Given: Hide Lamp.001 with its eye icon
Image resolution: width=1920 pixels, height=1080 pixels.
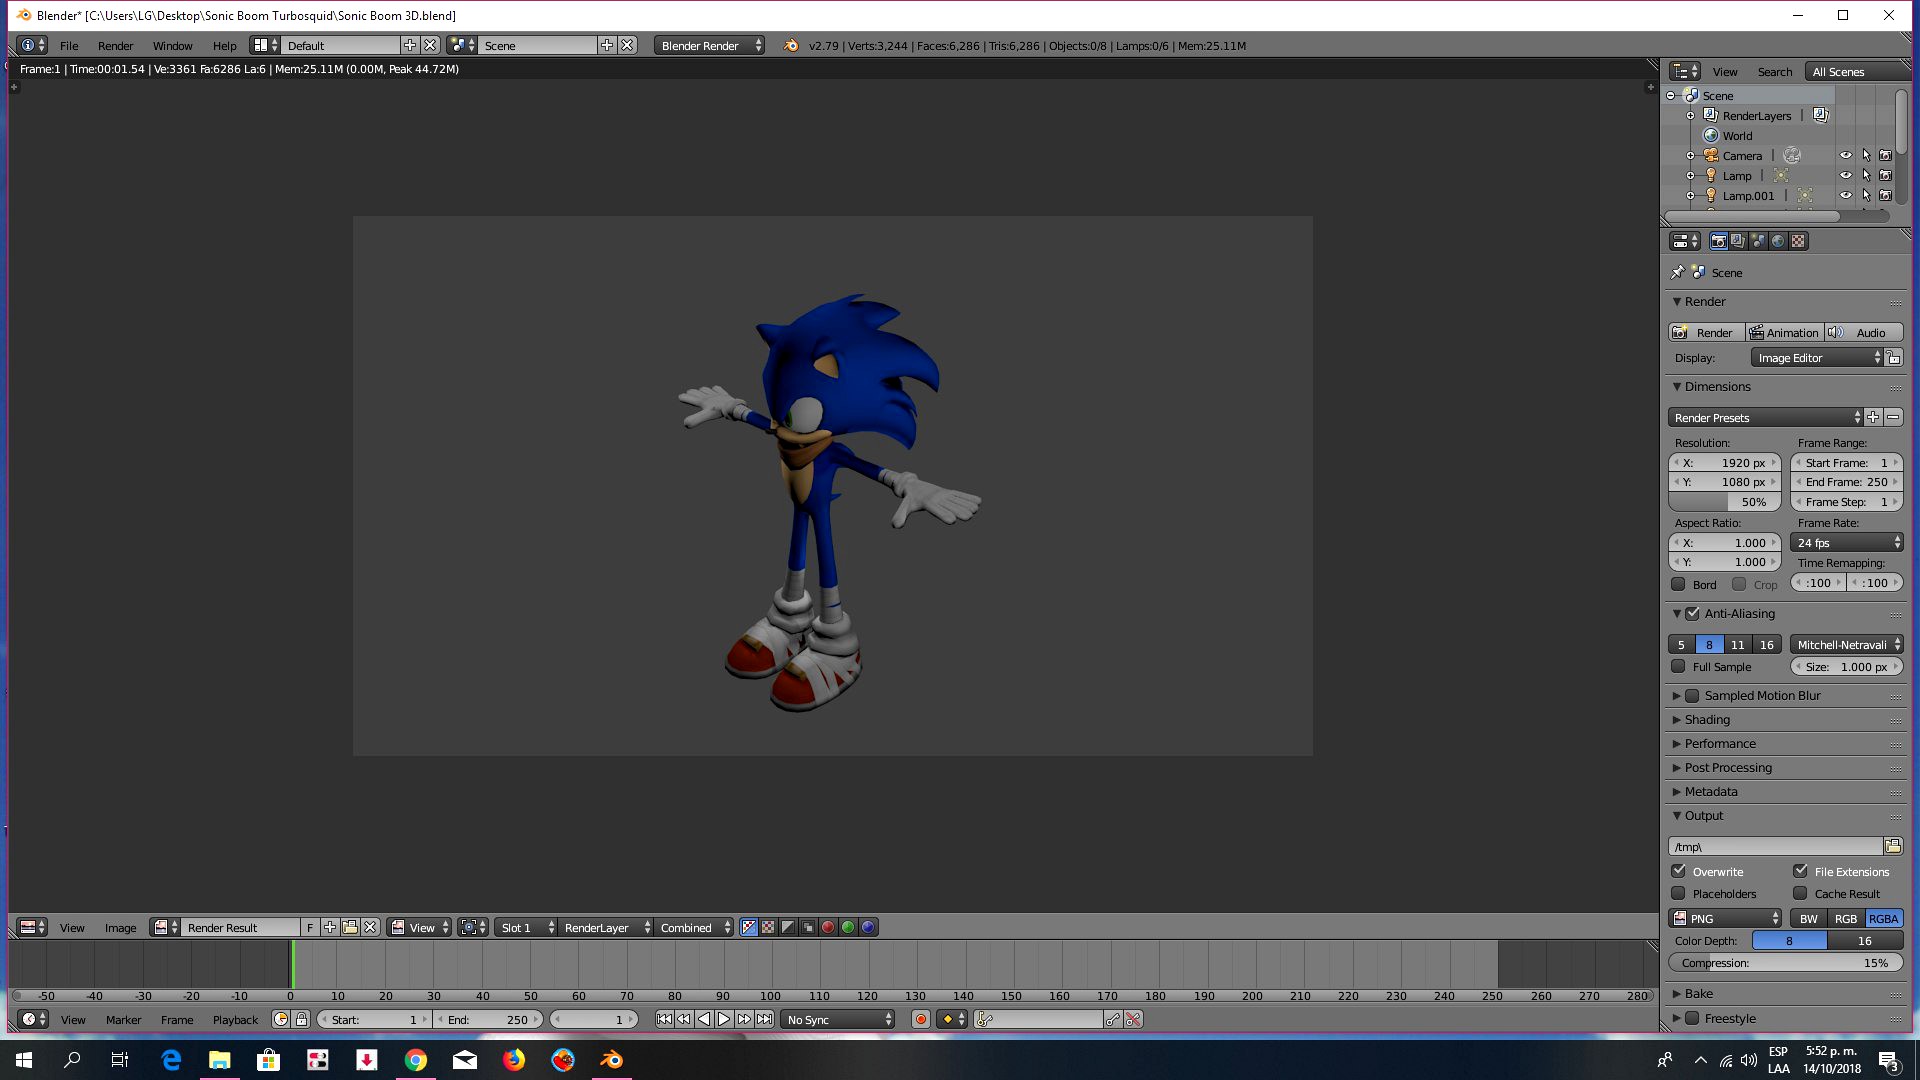Looking at the screenshot, I should click(1846, 195).
